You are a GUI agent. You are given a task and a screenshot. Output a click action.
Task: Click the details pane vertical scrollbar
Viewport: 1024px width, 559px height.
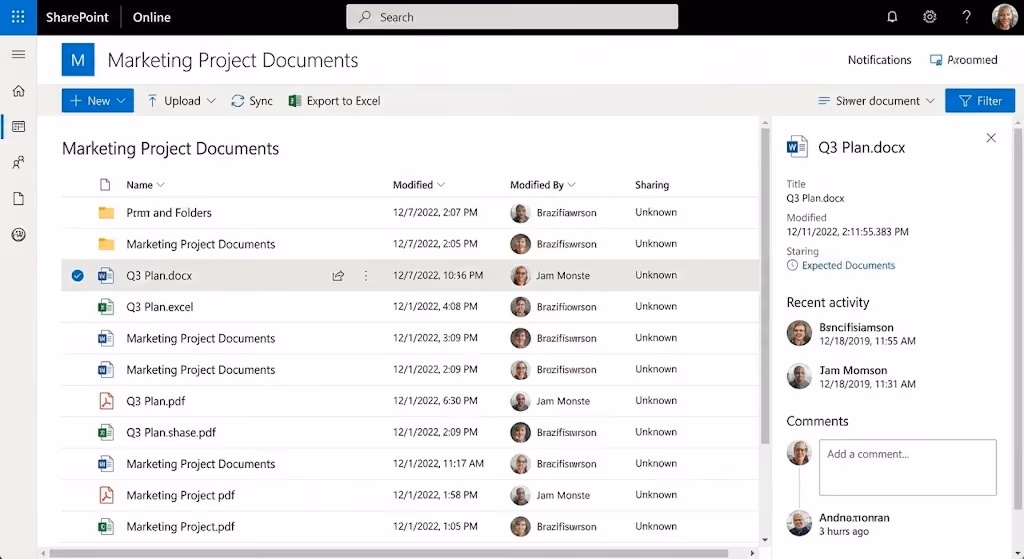click(x=1019, y=319)
